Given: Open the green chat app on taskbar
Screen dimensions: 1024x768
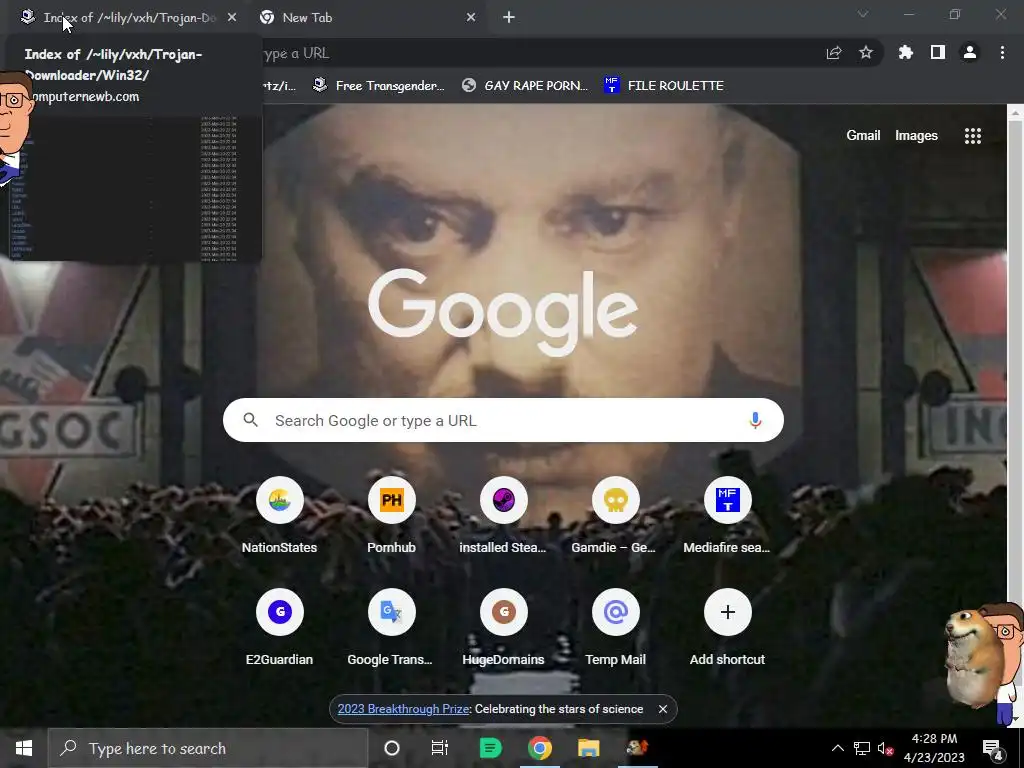Looking at the screenshot, I should (490, 748).
